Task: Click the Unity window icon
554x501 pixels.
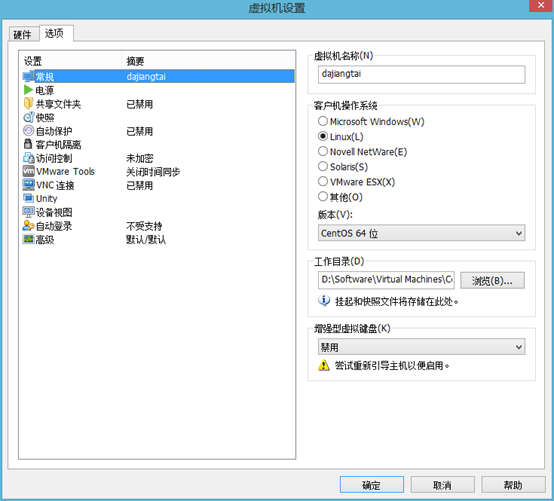Action: point(28,198)
